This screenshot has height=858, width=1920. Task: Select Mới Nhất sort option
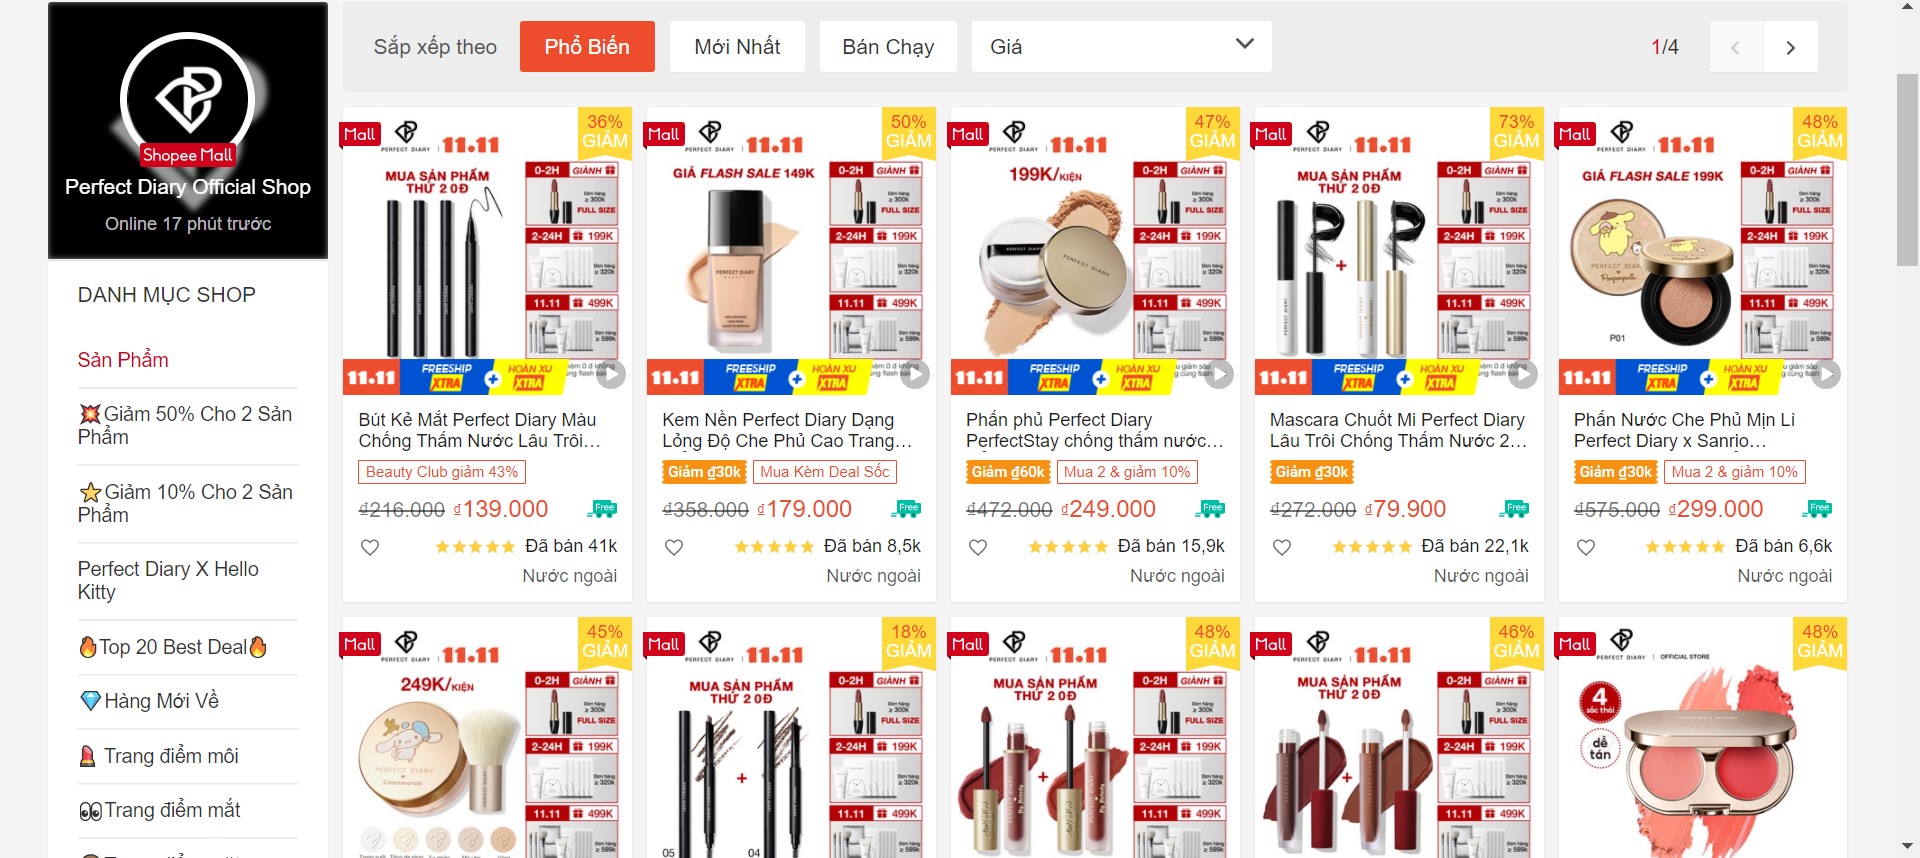tap(737, 47)
